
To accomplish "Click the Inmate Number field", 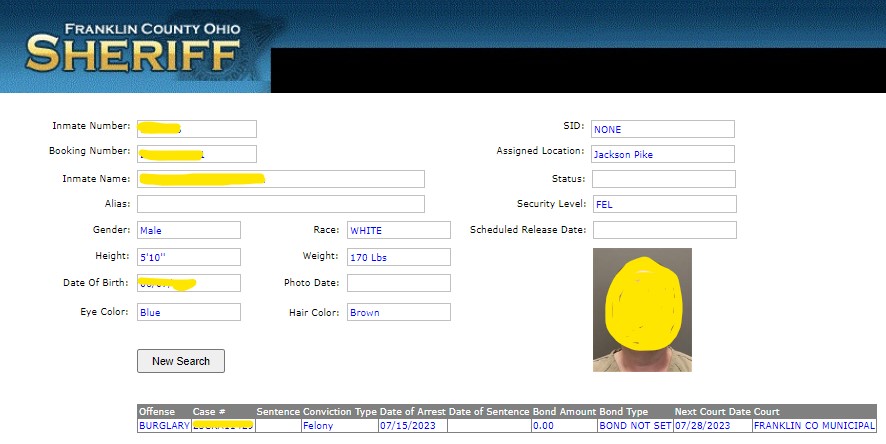I will 197,129.
